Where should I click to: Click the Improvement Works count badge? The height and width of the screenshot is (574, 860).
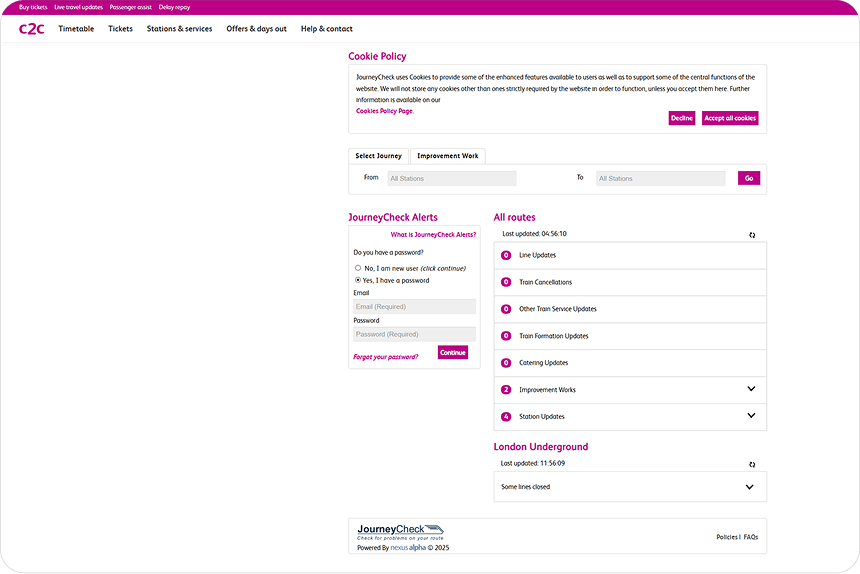click(x=506, y=390)
